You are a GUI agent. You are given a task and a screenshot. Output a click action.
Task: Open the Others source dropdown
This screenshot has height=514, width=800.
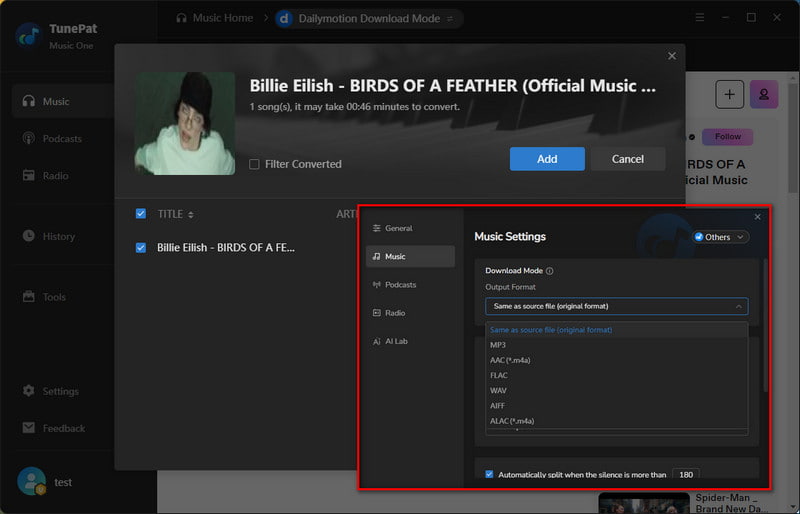pos(720,237)
